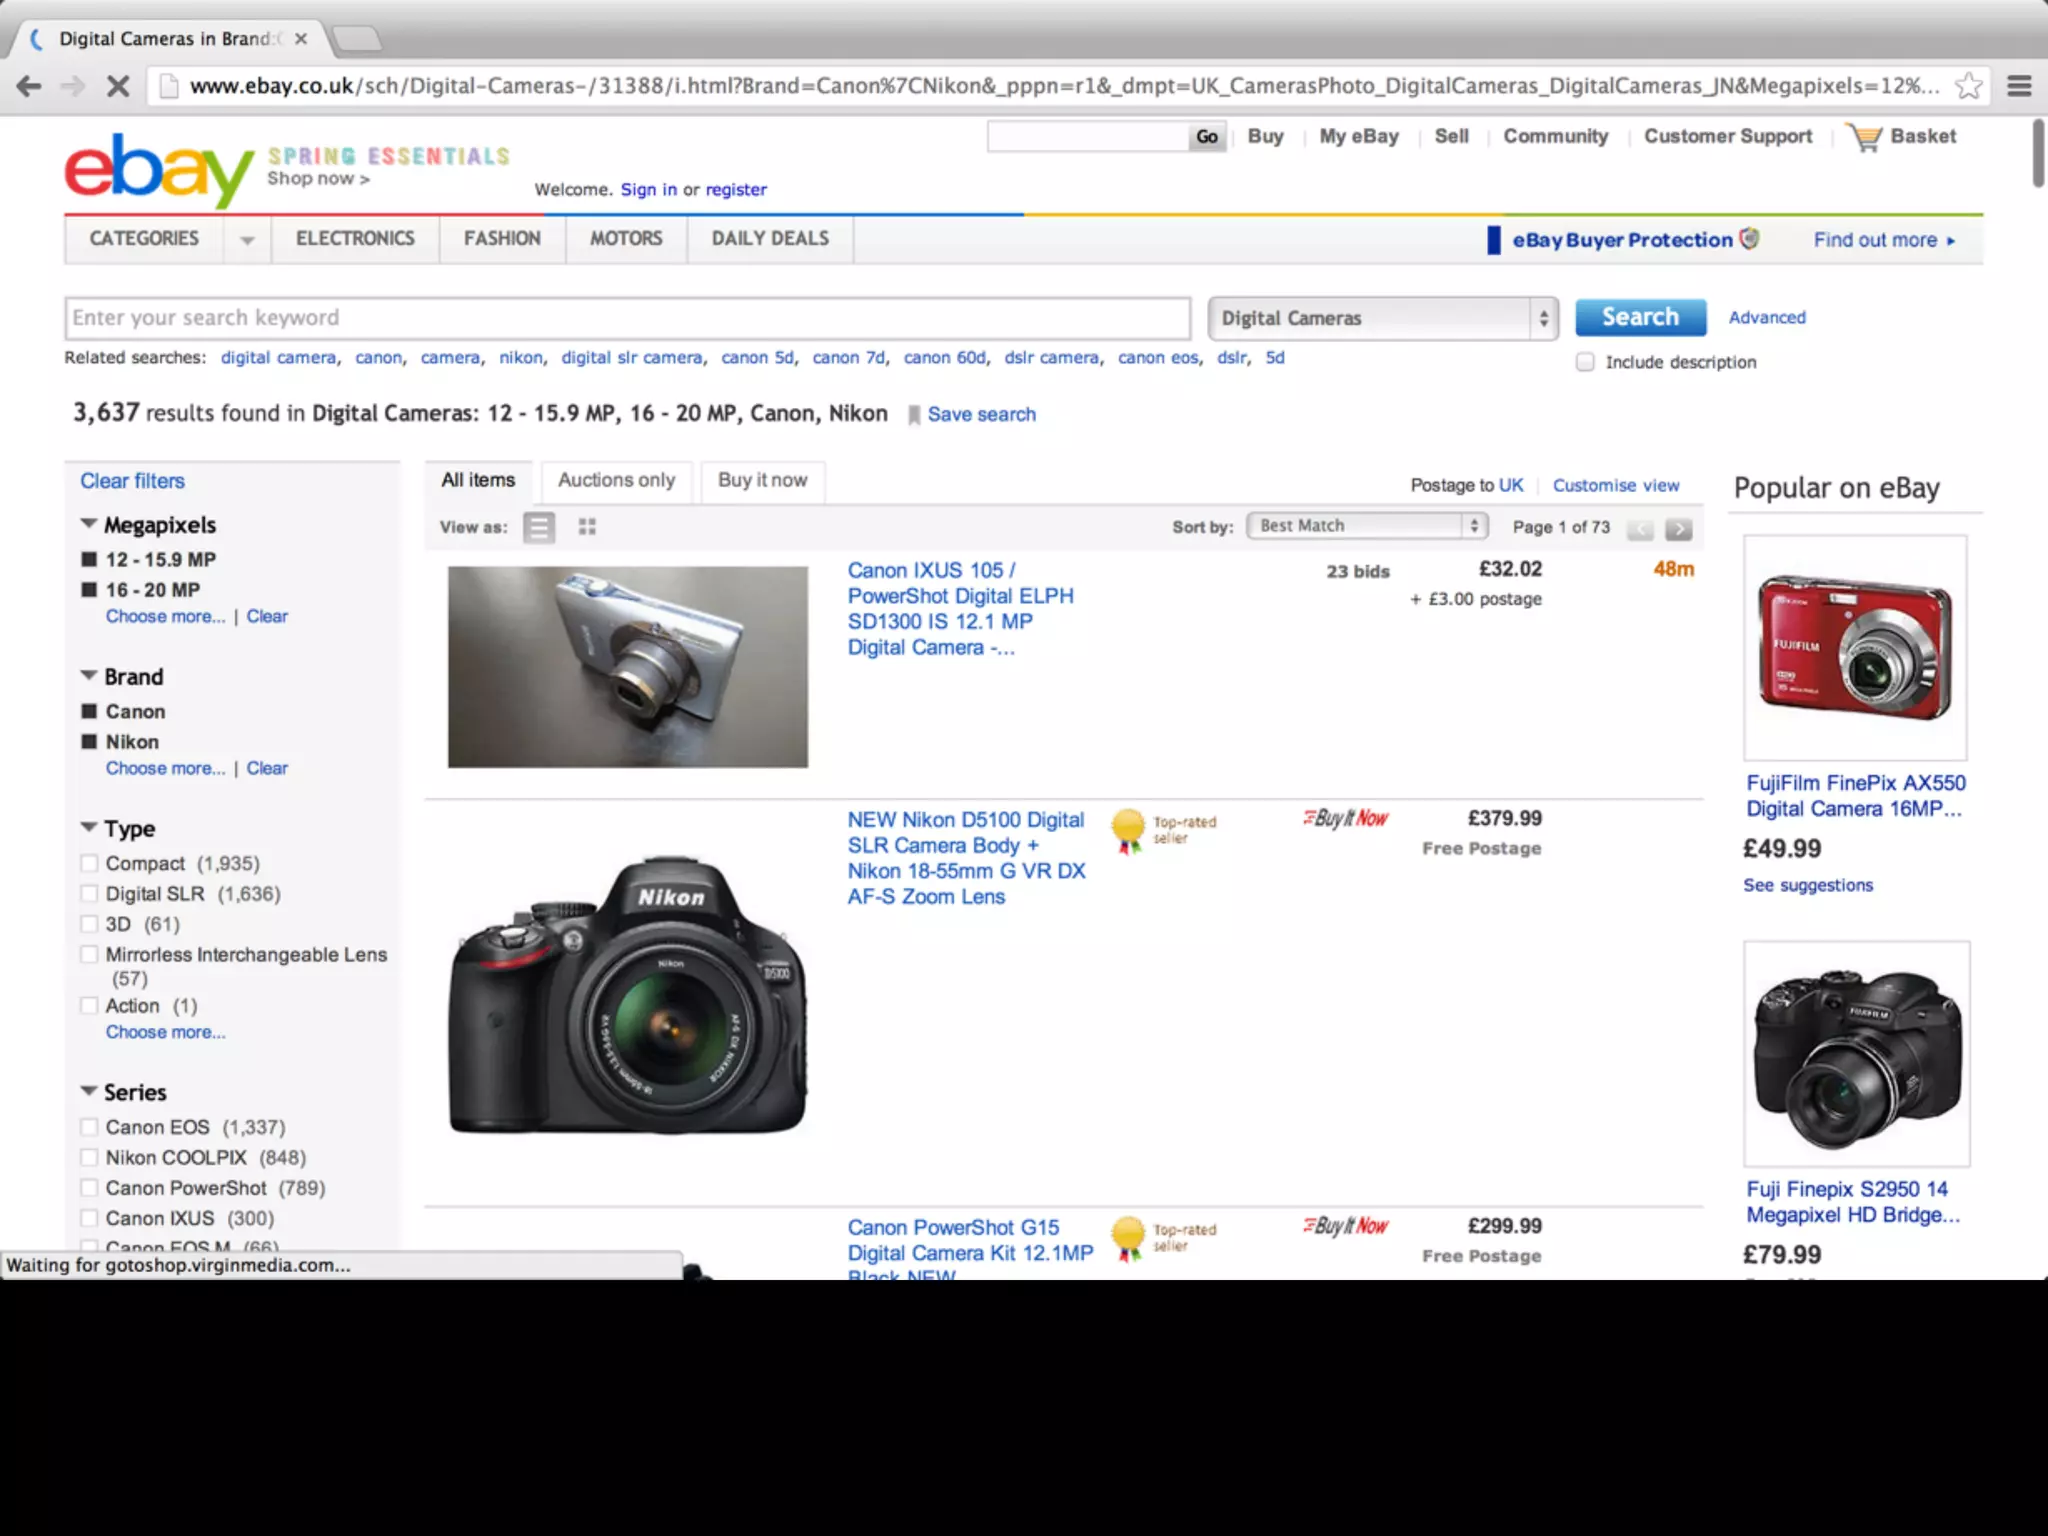Go to next results page arrow

(1679, 529)
